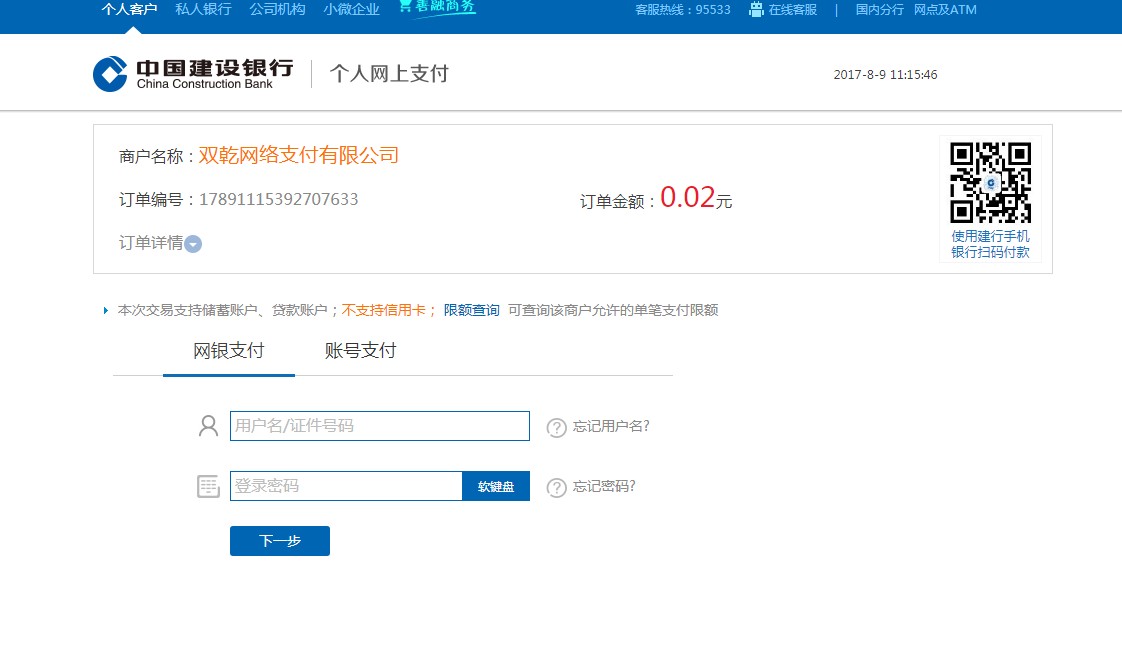Viewport: 1122px width, 662px height.
Task: Click the blue triangle bullet before 本次交易
Action: coord(106,311)
